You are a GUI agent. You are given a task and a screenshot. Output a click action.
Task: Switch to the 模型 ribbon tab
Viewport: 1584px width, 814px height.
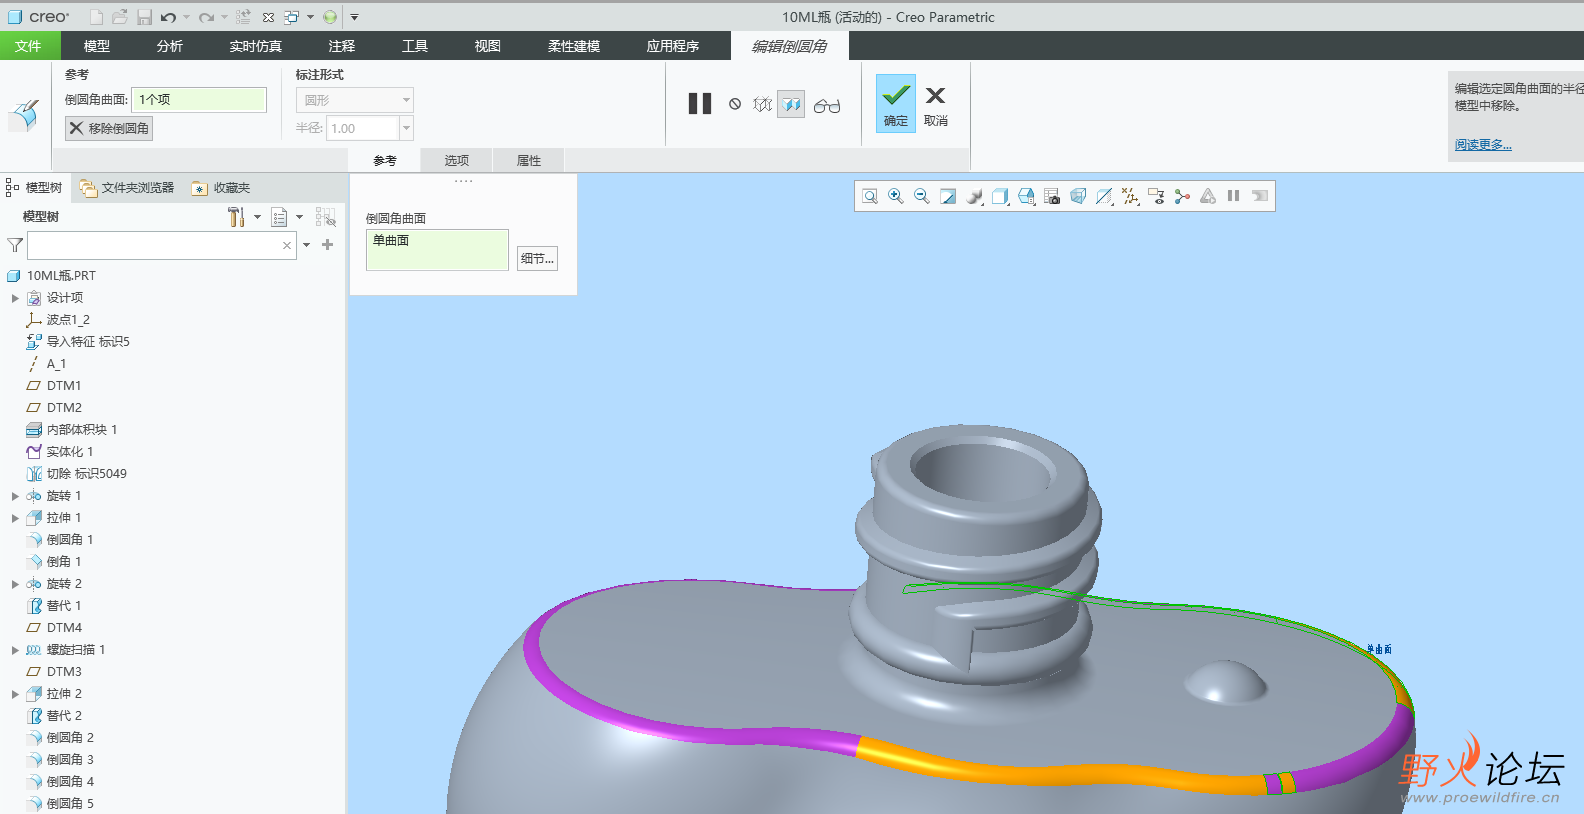point(97,46)
